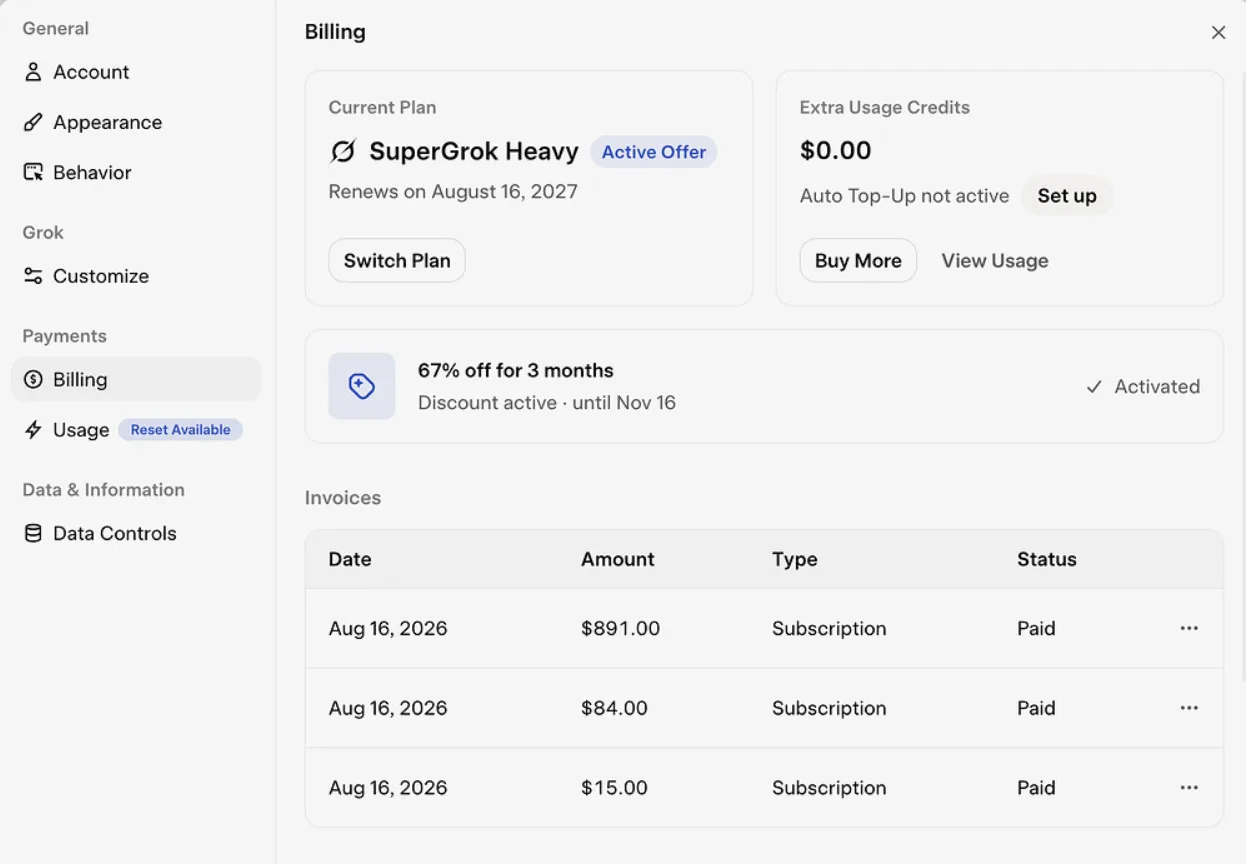Click the Amount column header
Screen dimensions: 1246x864
click(x=618, y=559)
